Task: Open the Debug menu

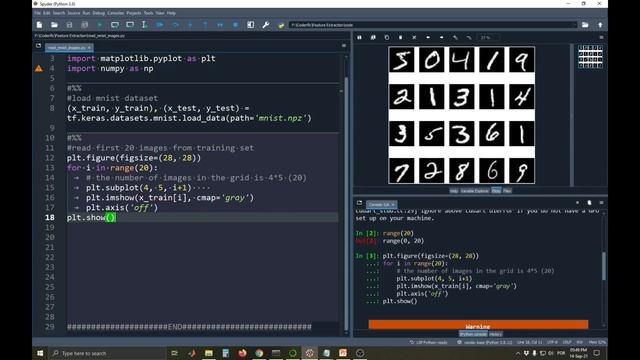Action: tap(98, 13)
